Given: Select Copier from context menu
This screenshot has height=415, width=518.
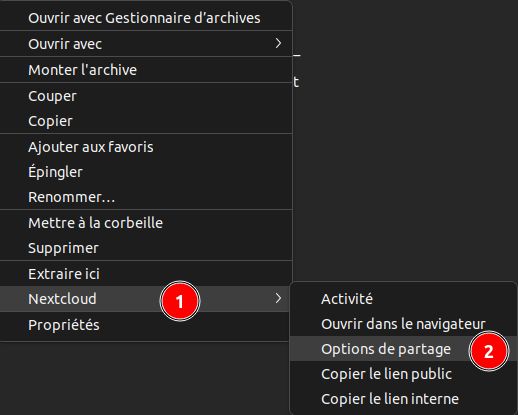Looking at the screenshot, I should tap(146, 121).
